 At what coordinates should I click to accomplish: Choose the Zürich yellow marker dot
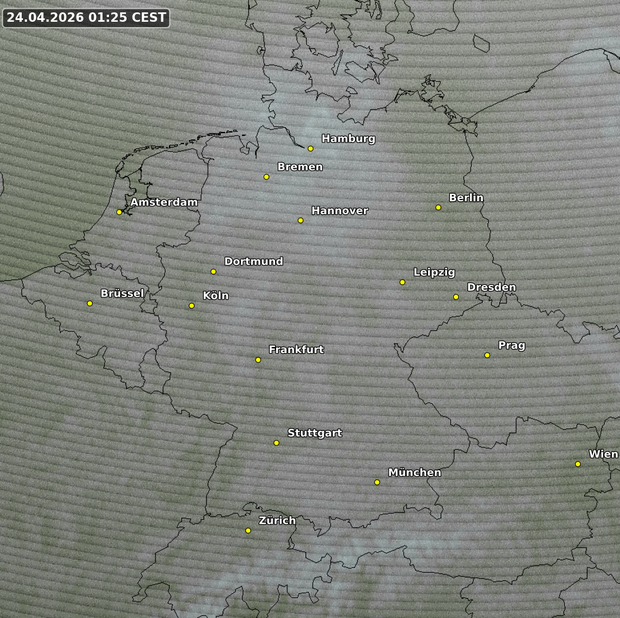[248, 530]
